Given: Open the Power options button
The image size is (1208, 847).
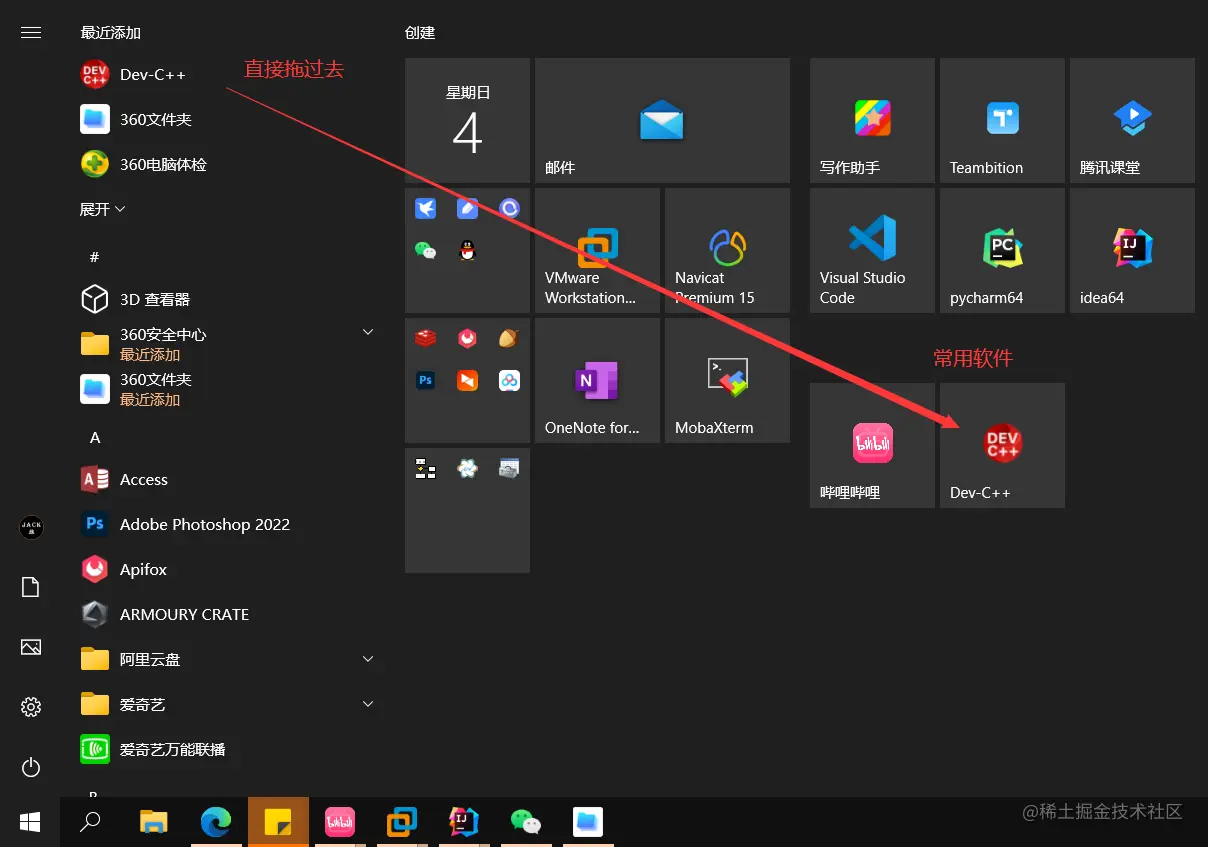Looking at the screenshot, I should point(31,767).
